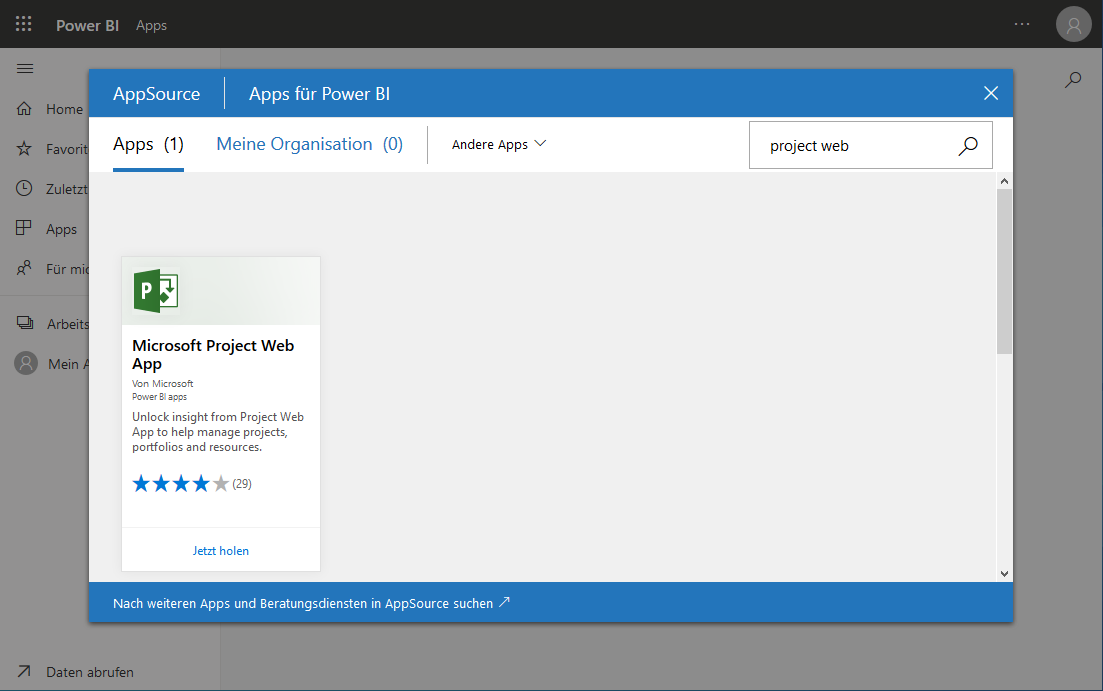
Task: Click the Microsoft Project app logo
Action: (x=155, y=291)
